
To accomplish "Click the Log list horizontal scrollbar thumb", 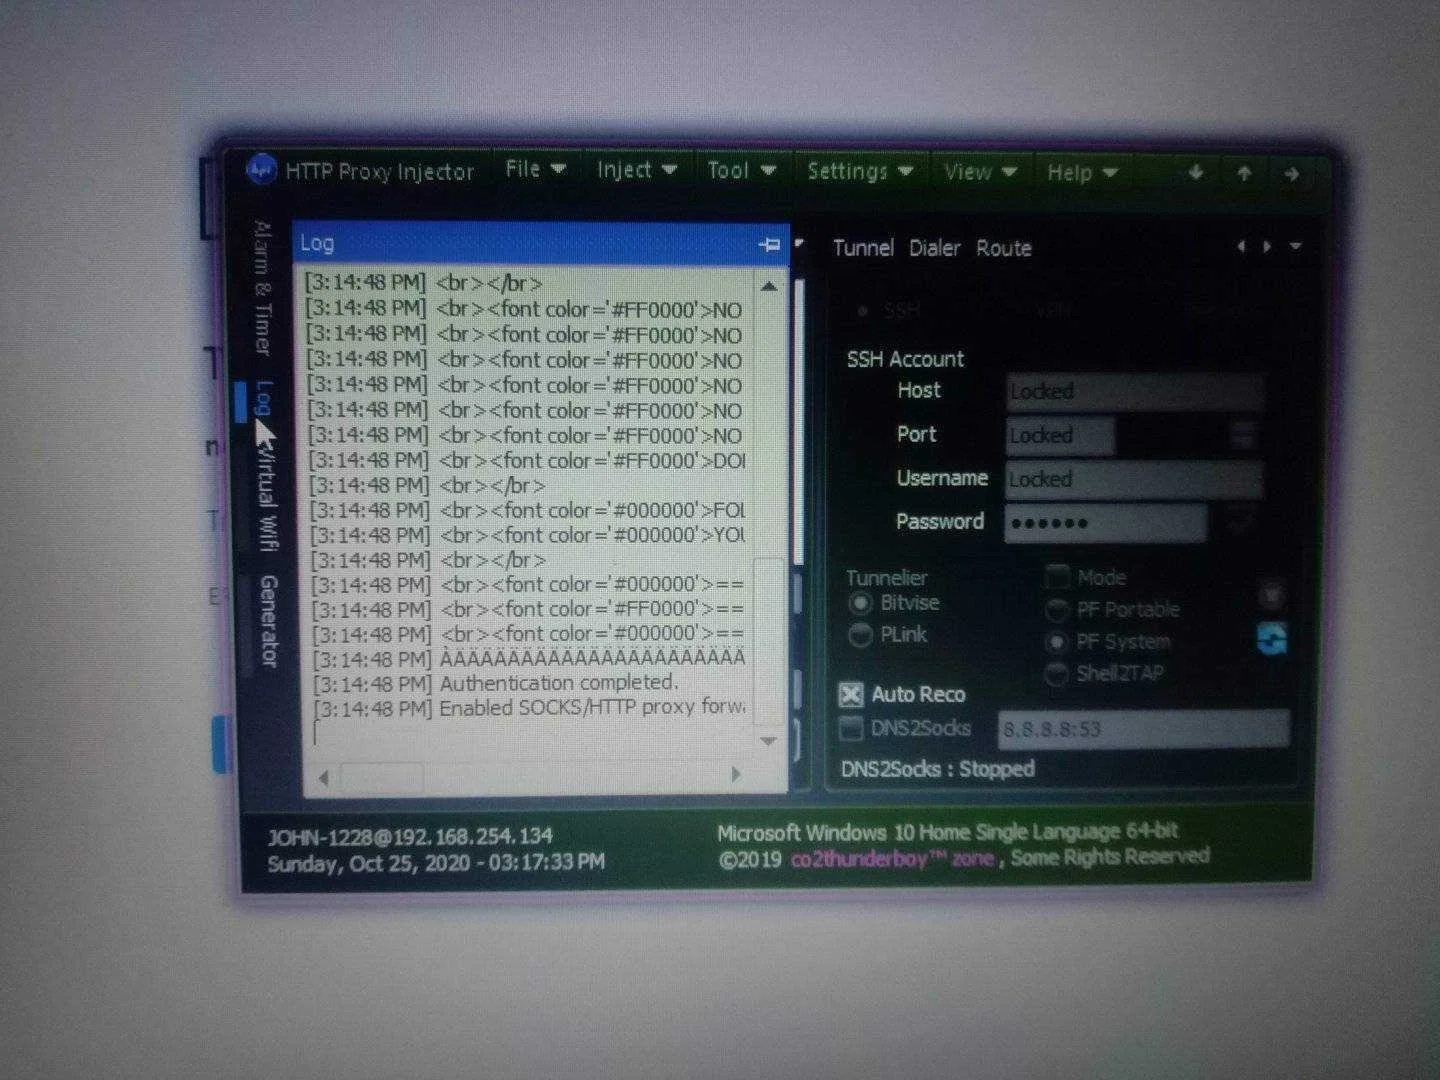I will (383, 777).
